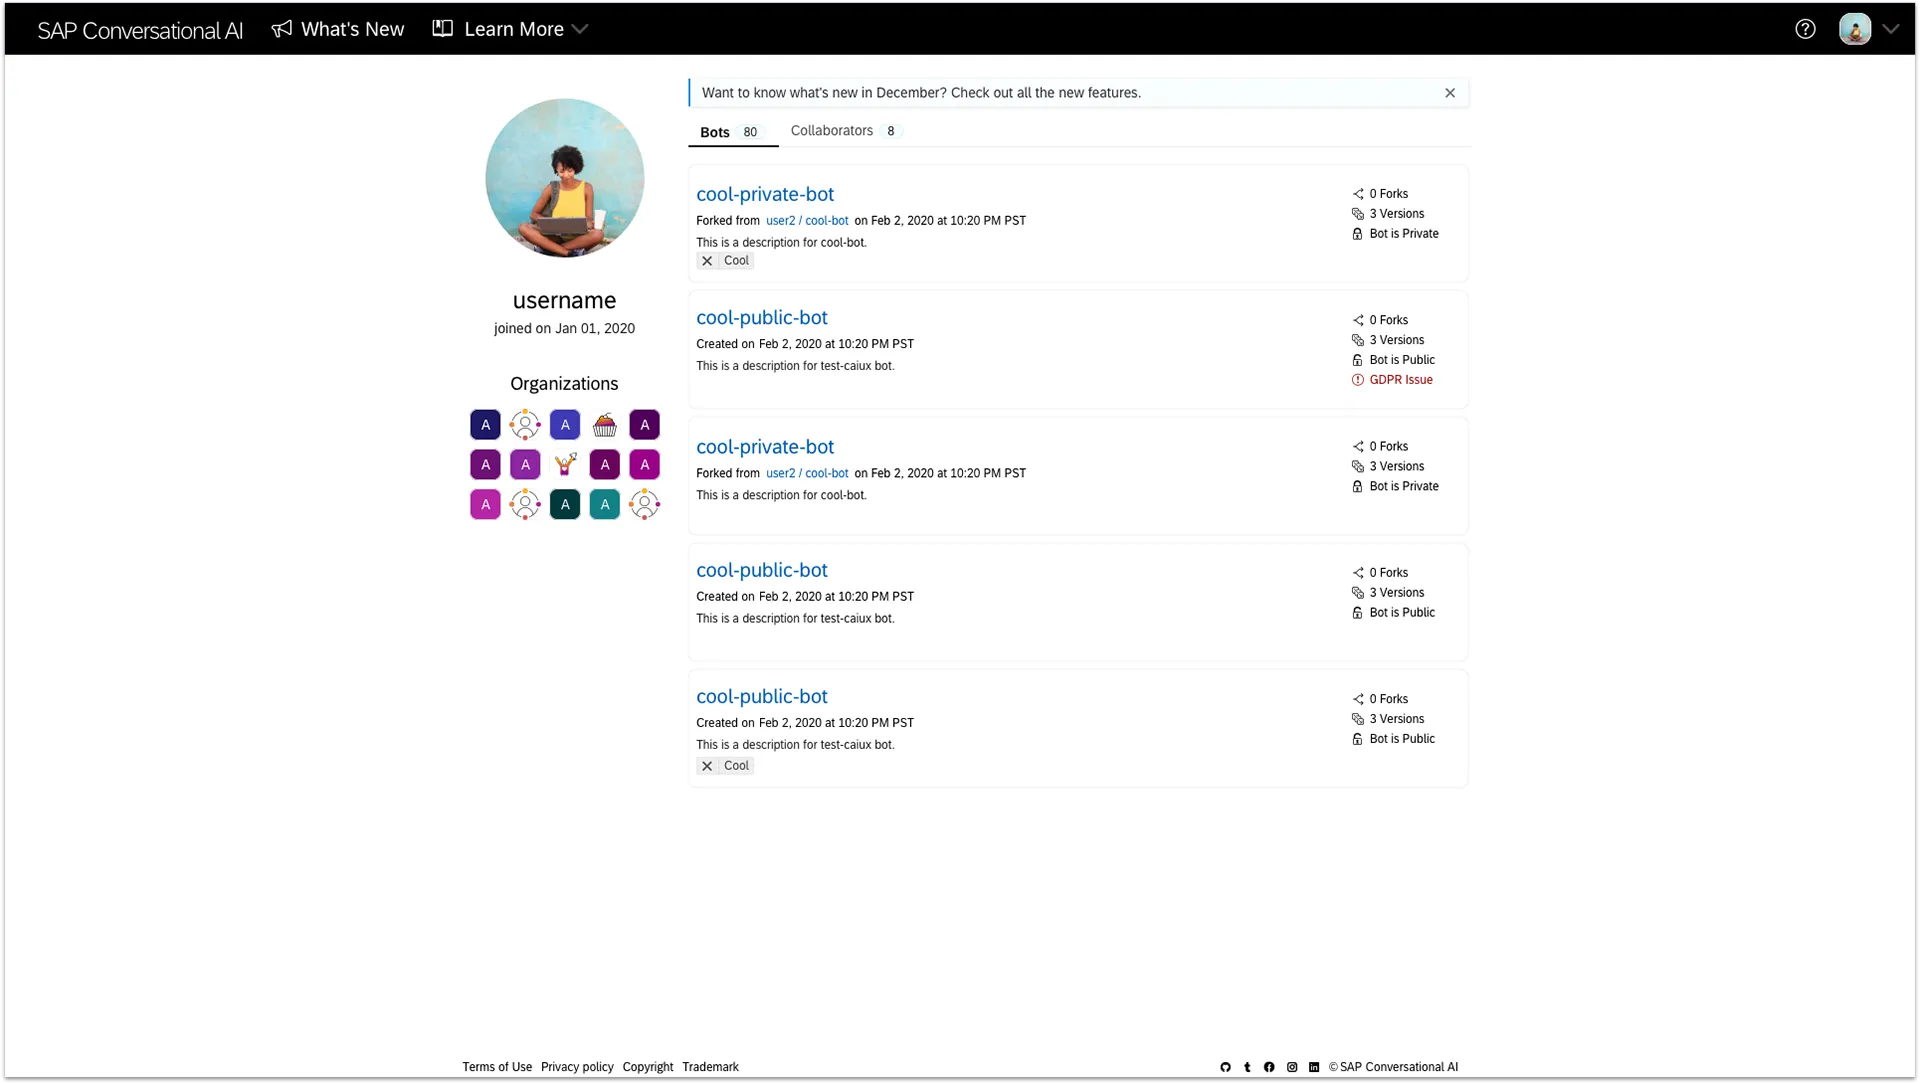Switch to the Collaborators tab
The width and height of the screenshot is (1920, 1083).
point(846,131)
